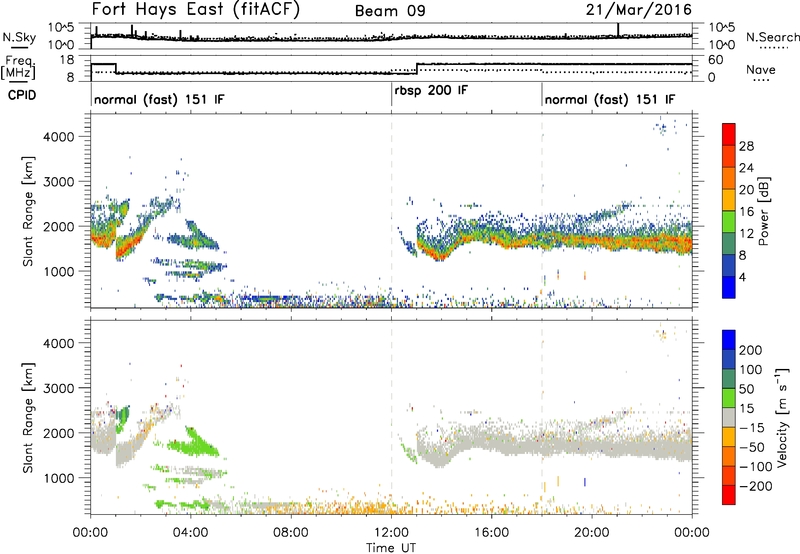800x554 pixels.
Task: Click the 4 dB power scale value
Action: (x=743, y=278)
